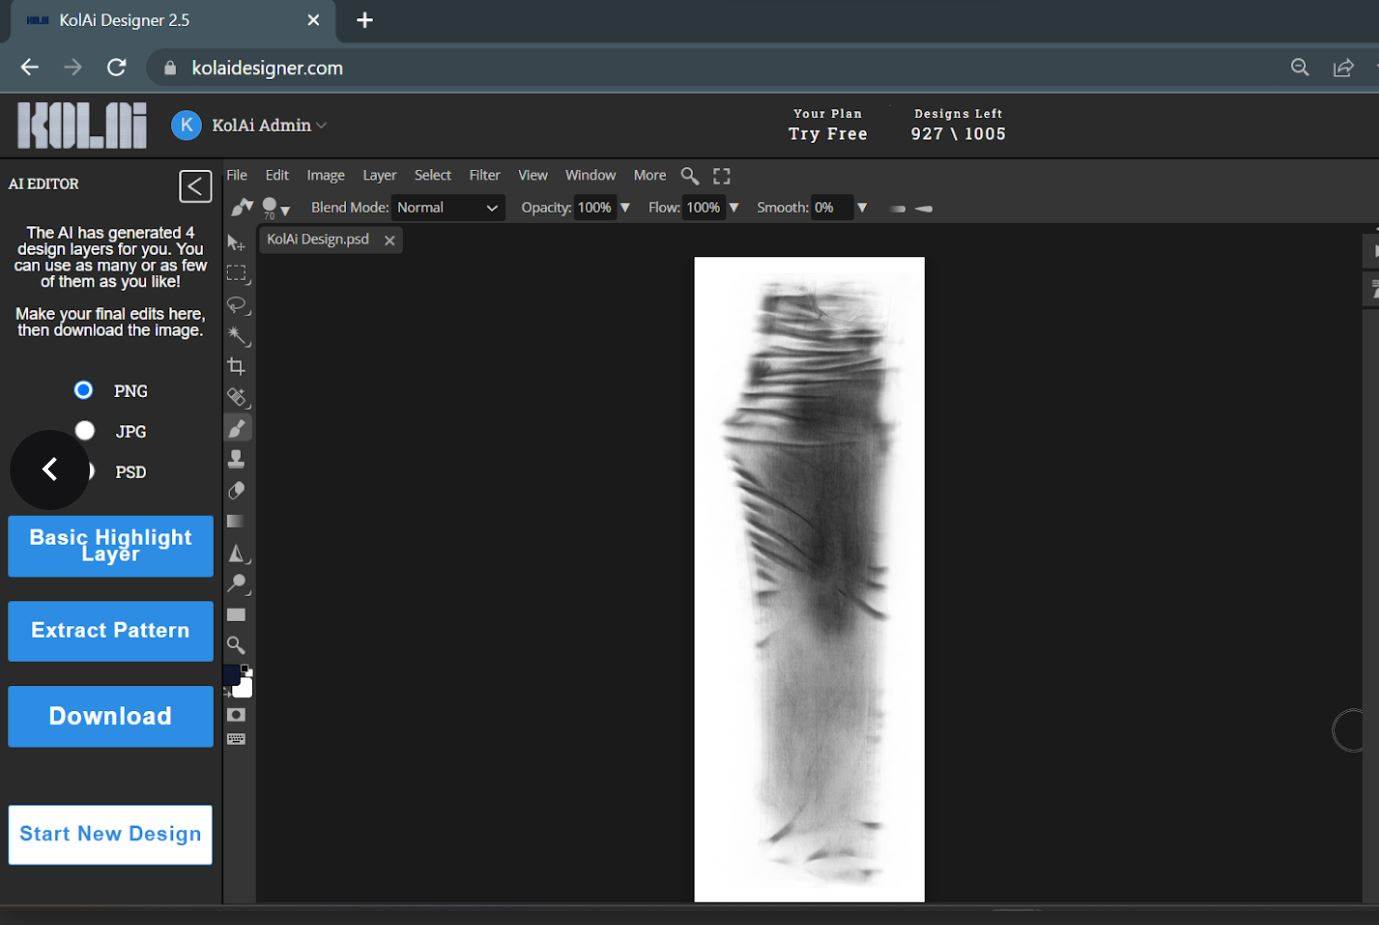
Task: Select the KolAi Design.psd tab
Action: pyautogui.click(x=316, y=239)
